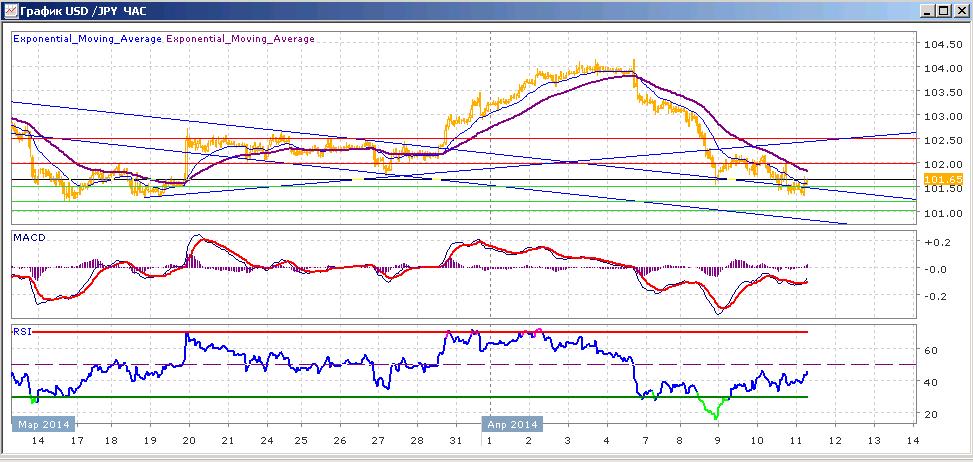Click date label 9 on time axis
Viewport: 973px width, 462px height.
pos(718,441)
